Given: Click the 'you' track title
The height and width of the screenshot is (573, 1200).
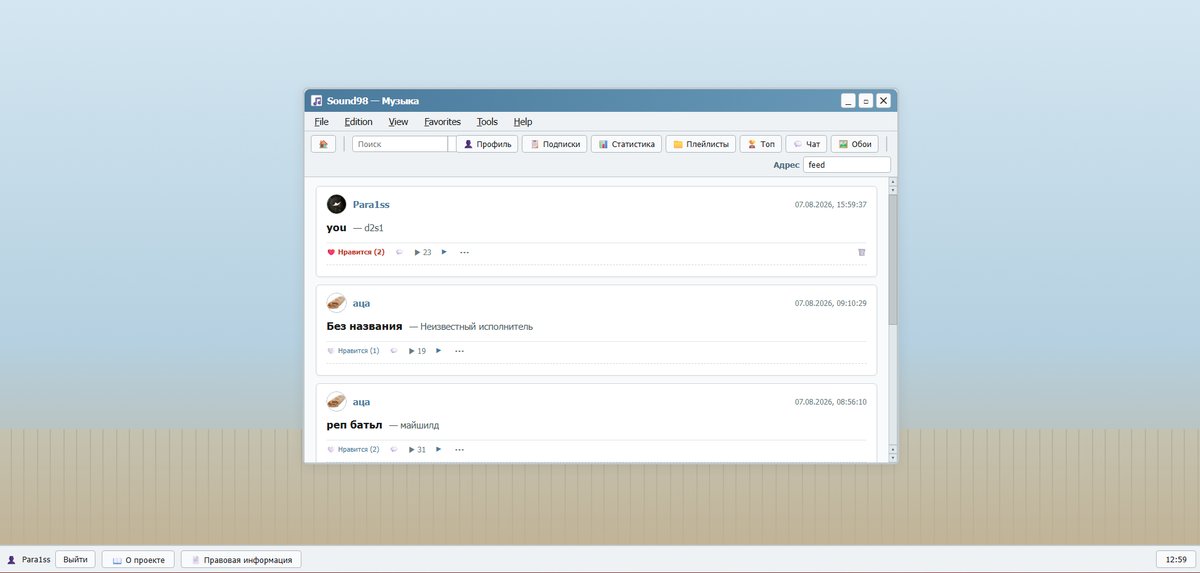Looking at the screenshot, I should (336, 228).
